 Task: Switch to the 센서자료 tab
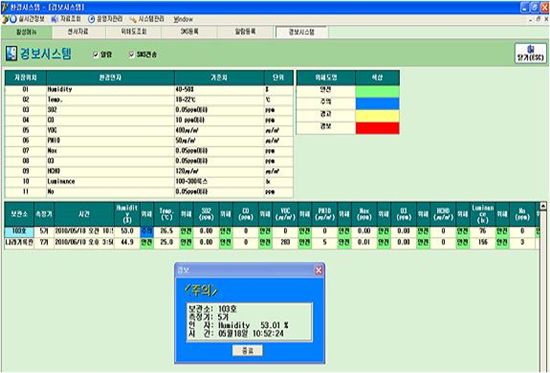[78, 32]
